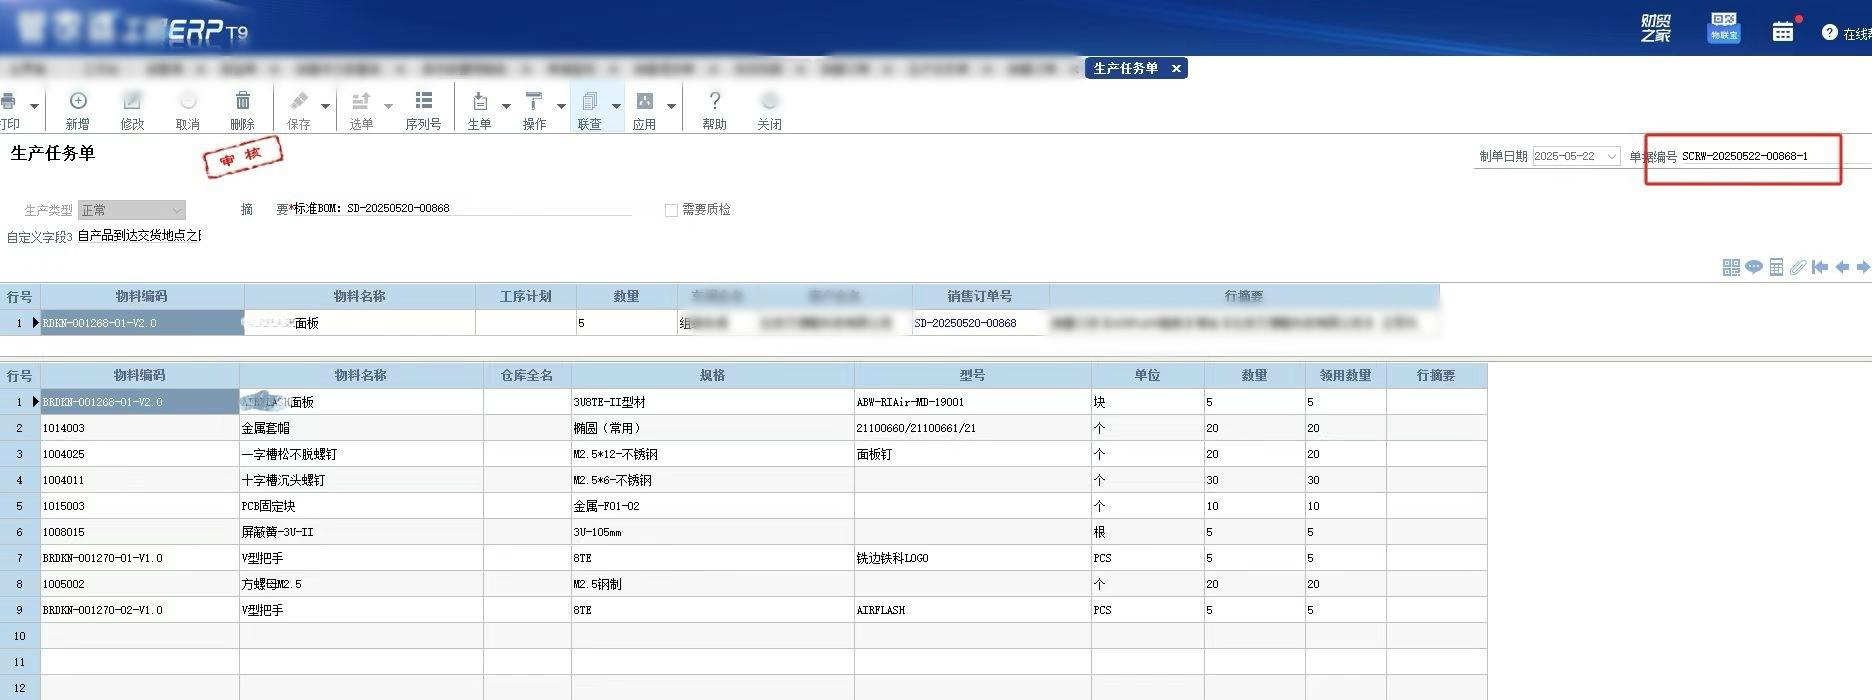Click the 选单 toolbar icon

tap(361, 101)
